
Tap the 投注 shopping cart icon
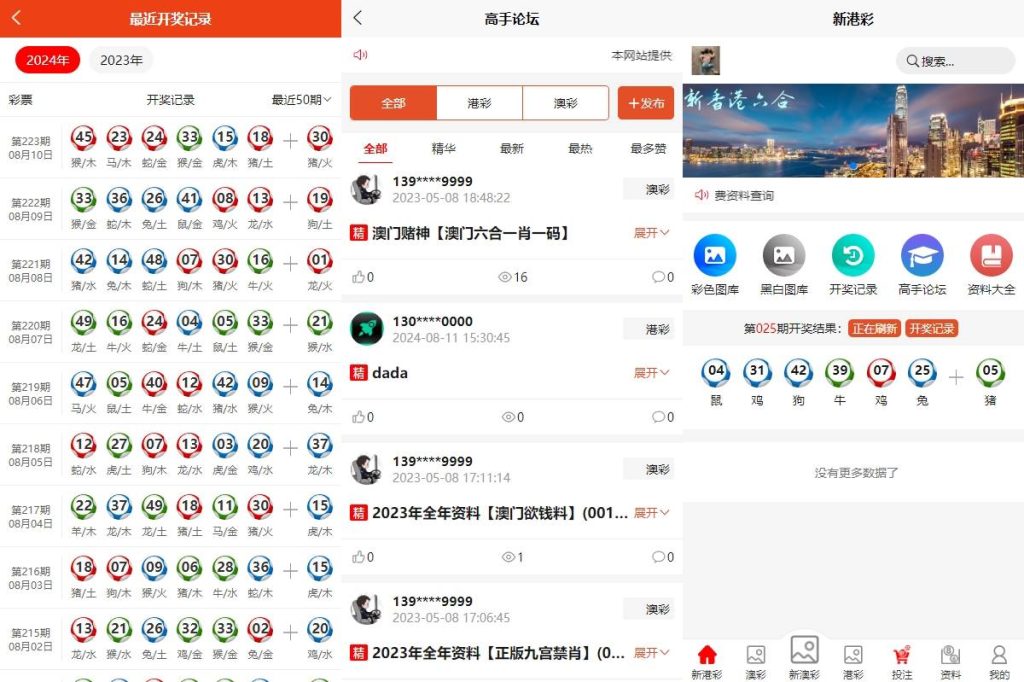pyautogui.click(x=901, y=656)
